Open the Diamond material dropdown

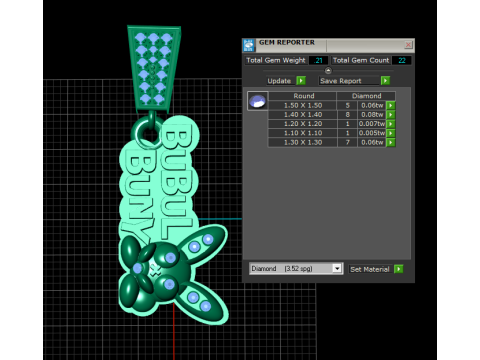[337, 268]
